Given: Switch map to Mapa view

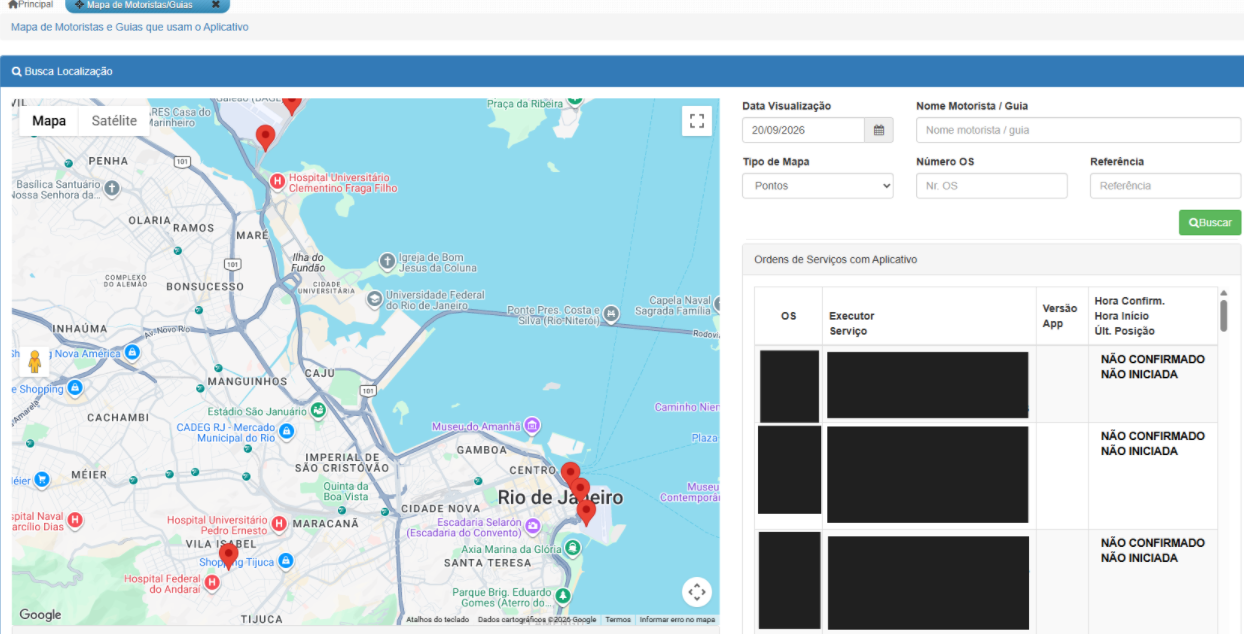Looking at the screenshot, I should point(49,121).
